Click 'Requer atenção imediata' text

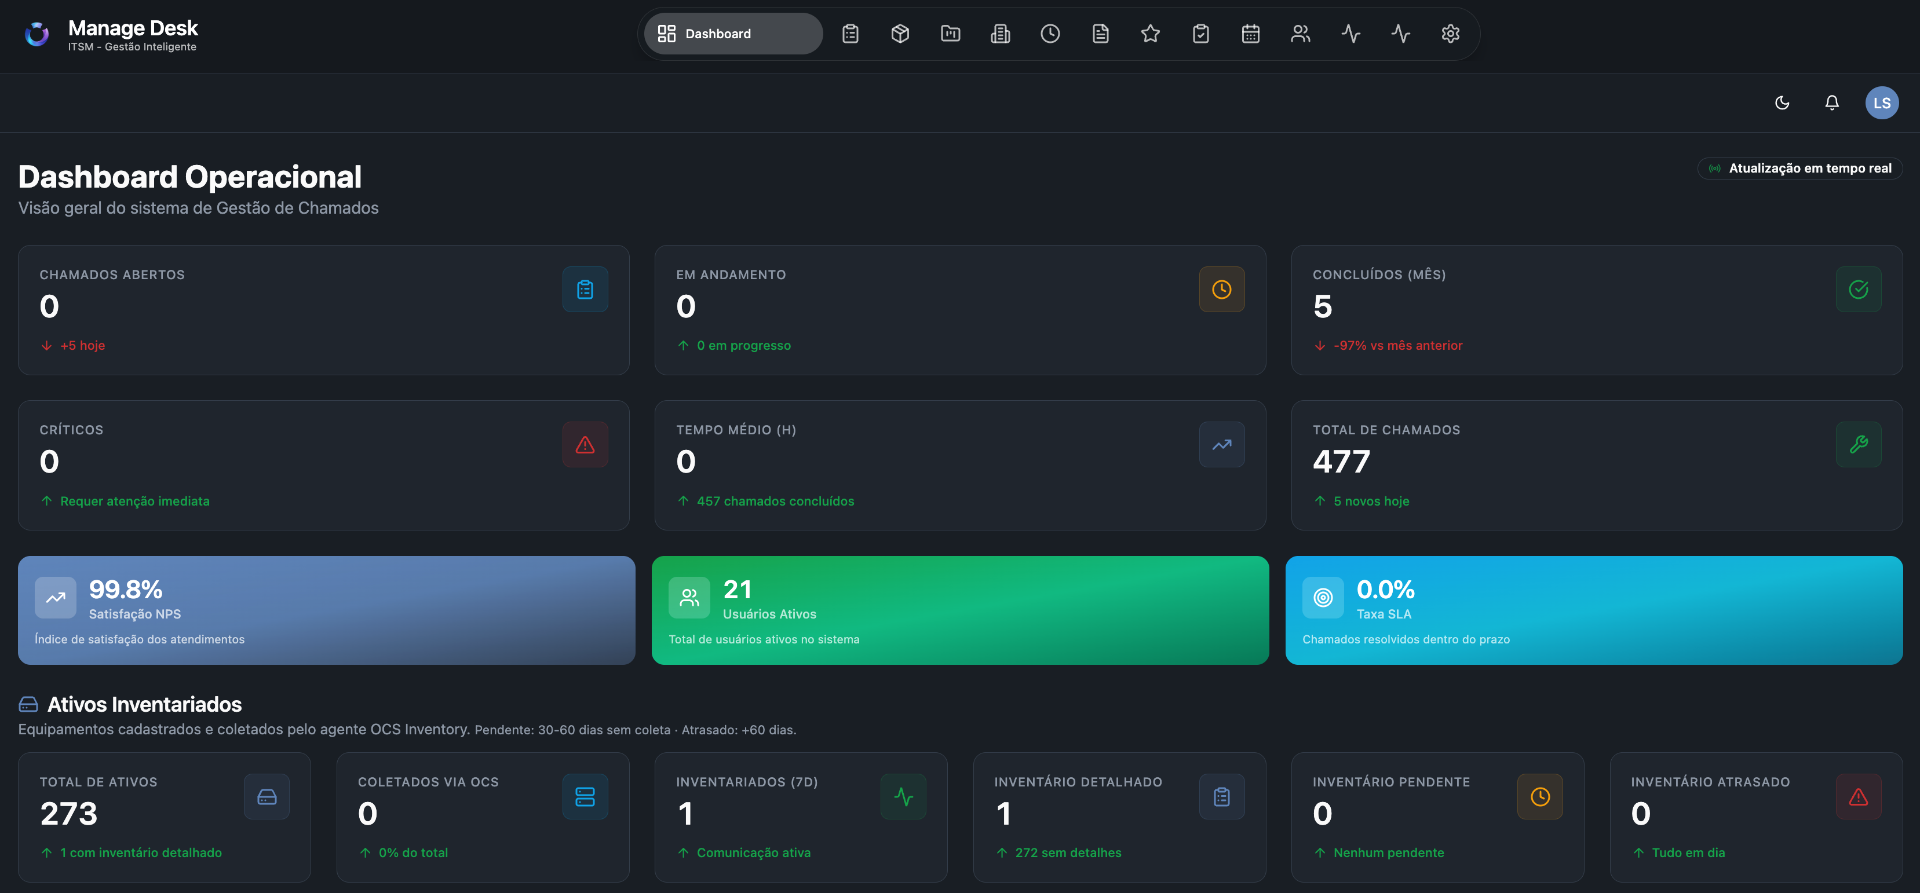click(x=135, y=502)
